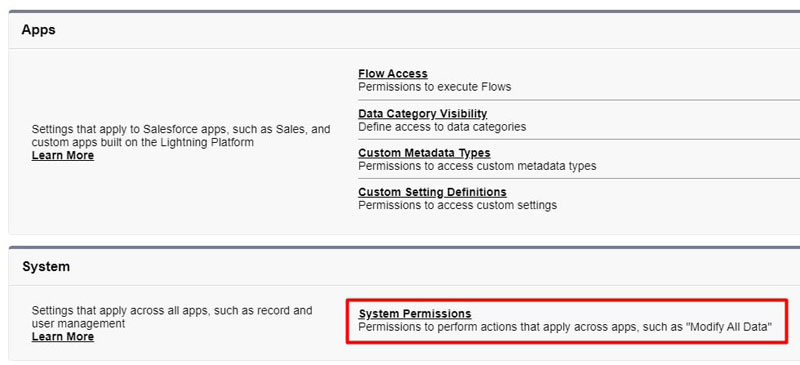Open Custom Setting Definitions link
Viewport: 800px width, 365px height.
[432, 192]
